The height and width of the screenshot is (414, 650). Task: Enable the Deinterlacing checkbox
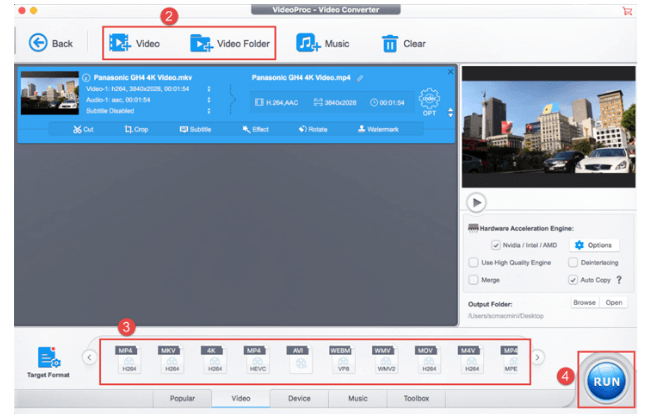573,262
